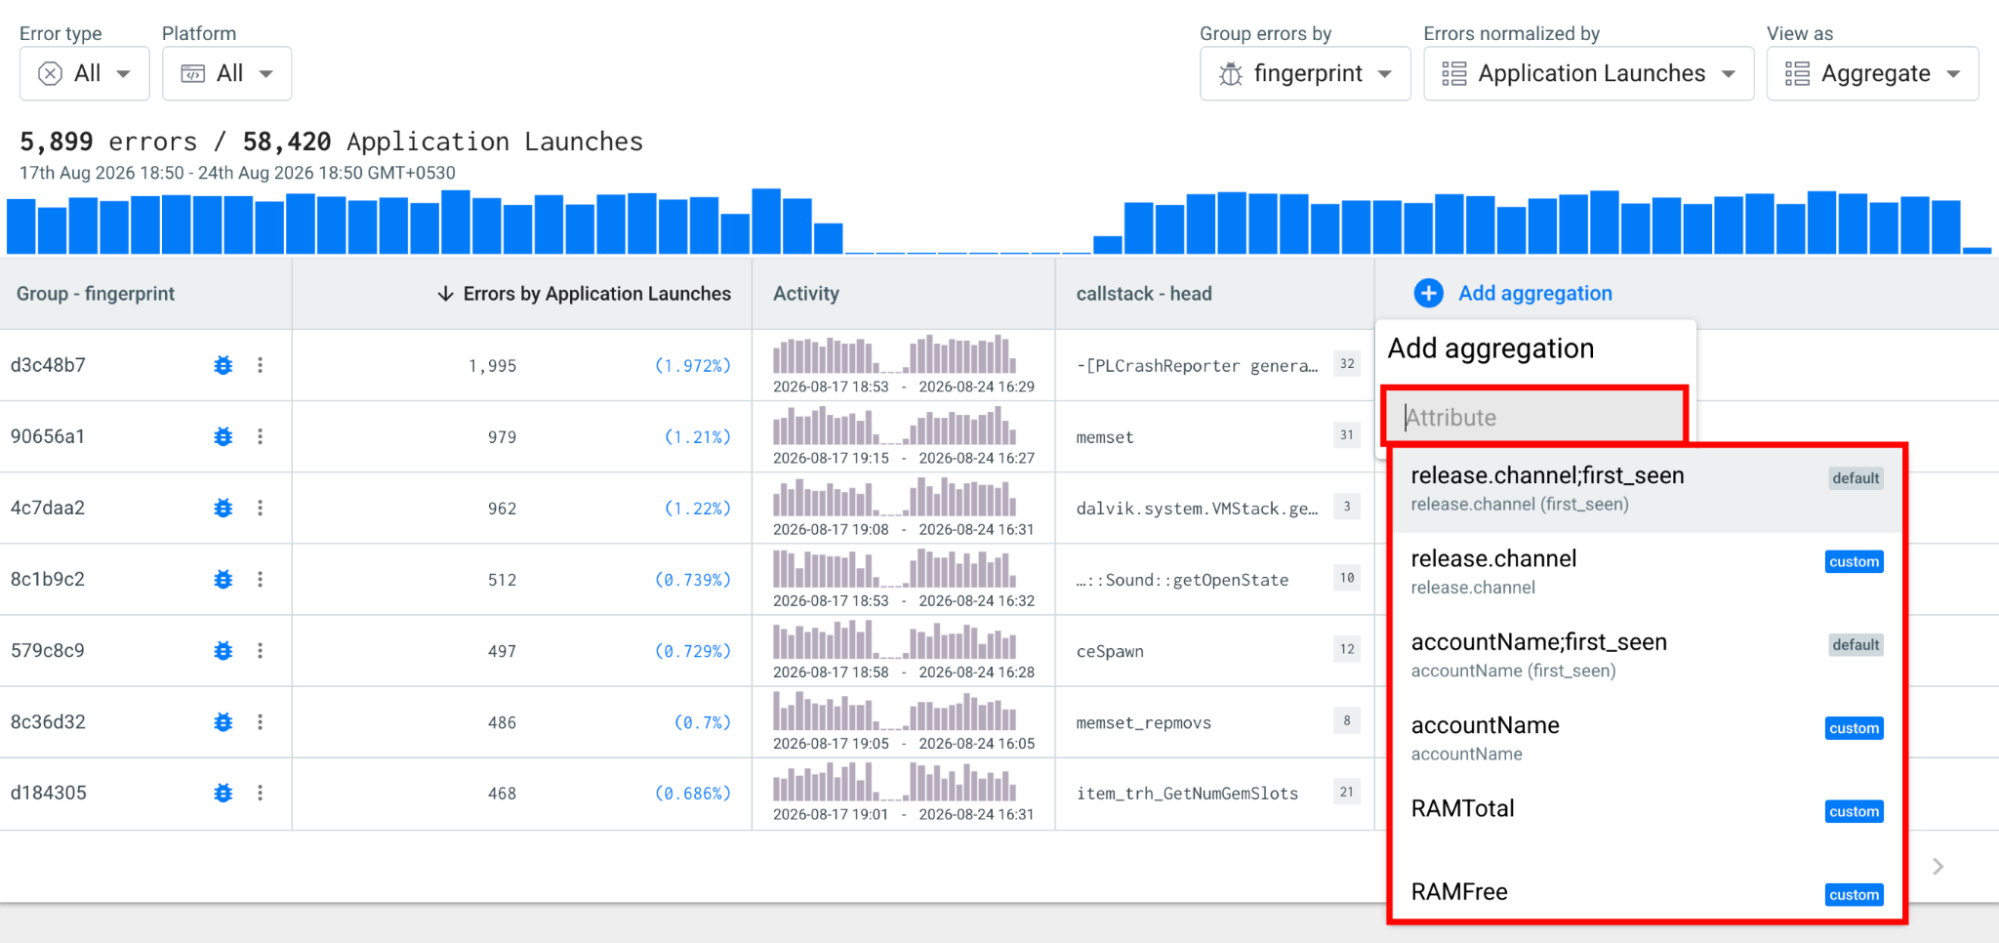Open the 0.686% error rate link
Viewport: 1999px width, 943px height.
pyautogui.click(x=693, y=793)
